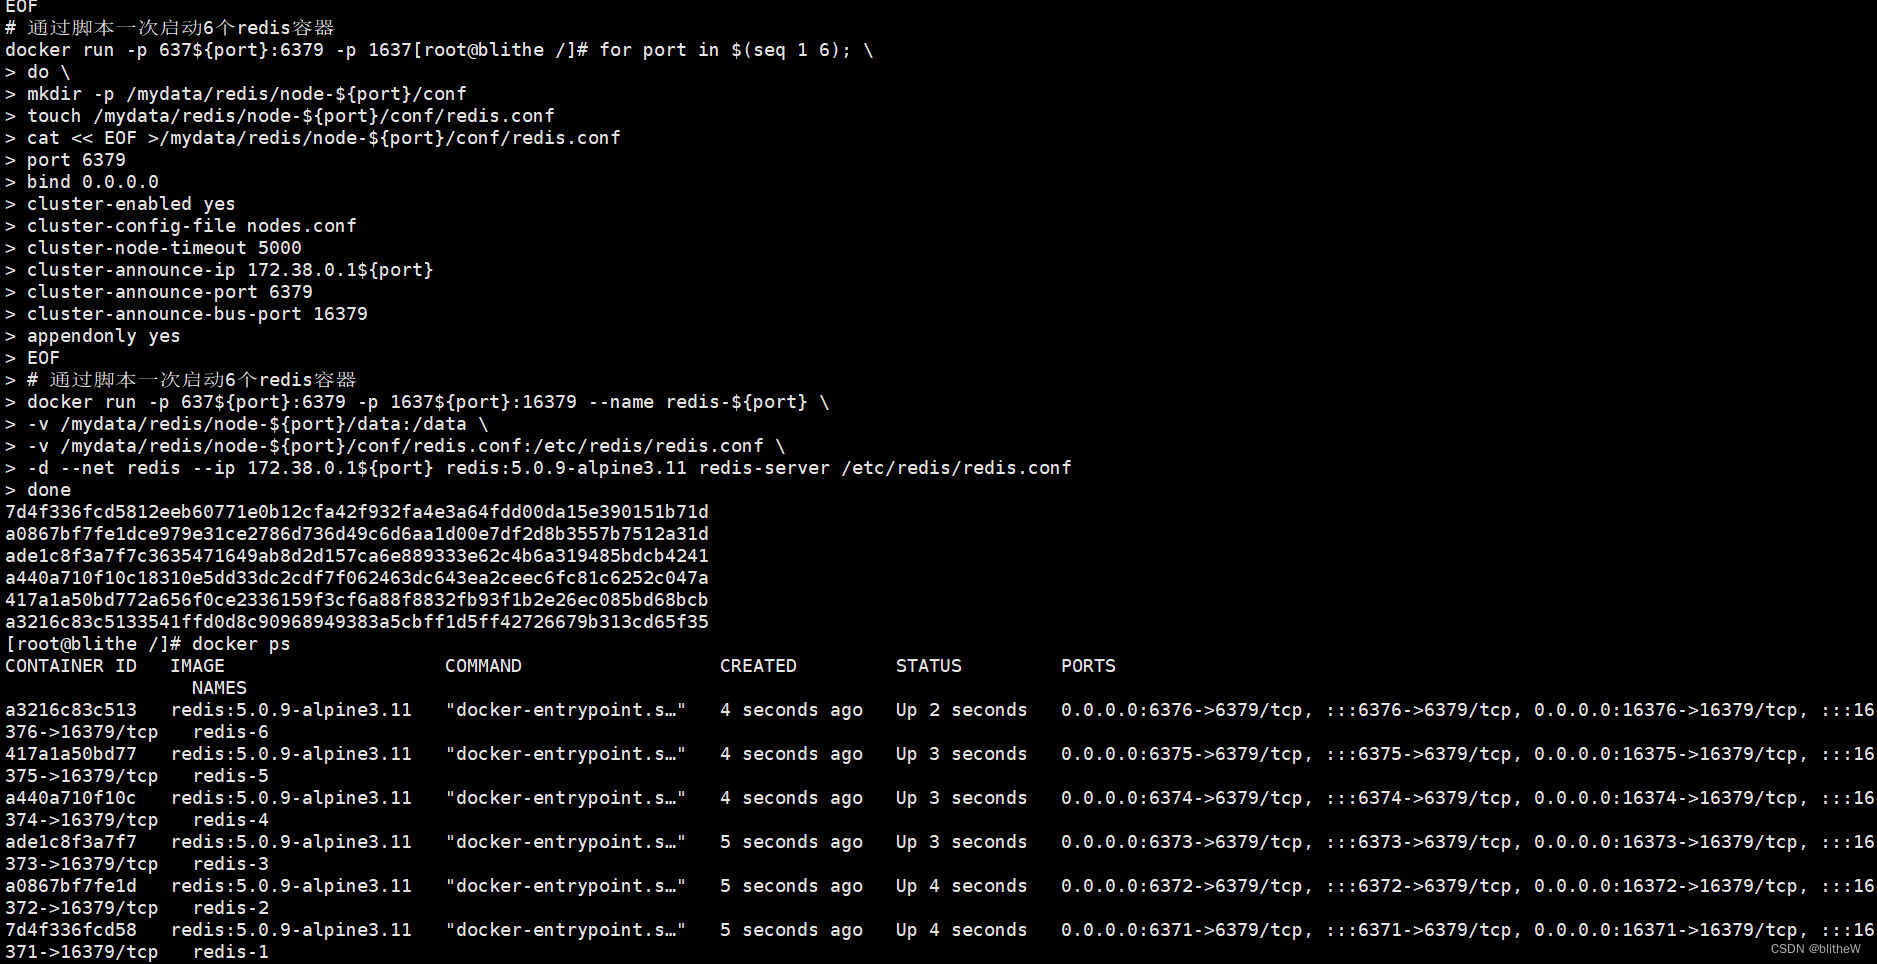Click the PORTS column header
The image size is (1877, 964).
pos(1088,666)
